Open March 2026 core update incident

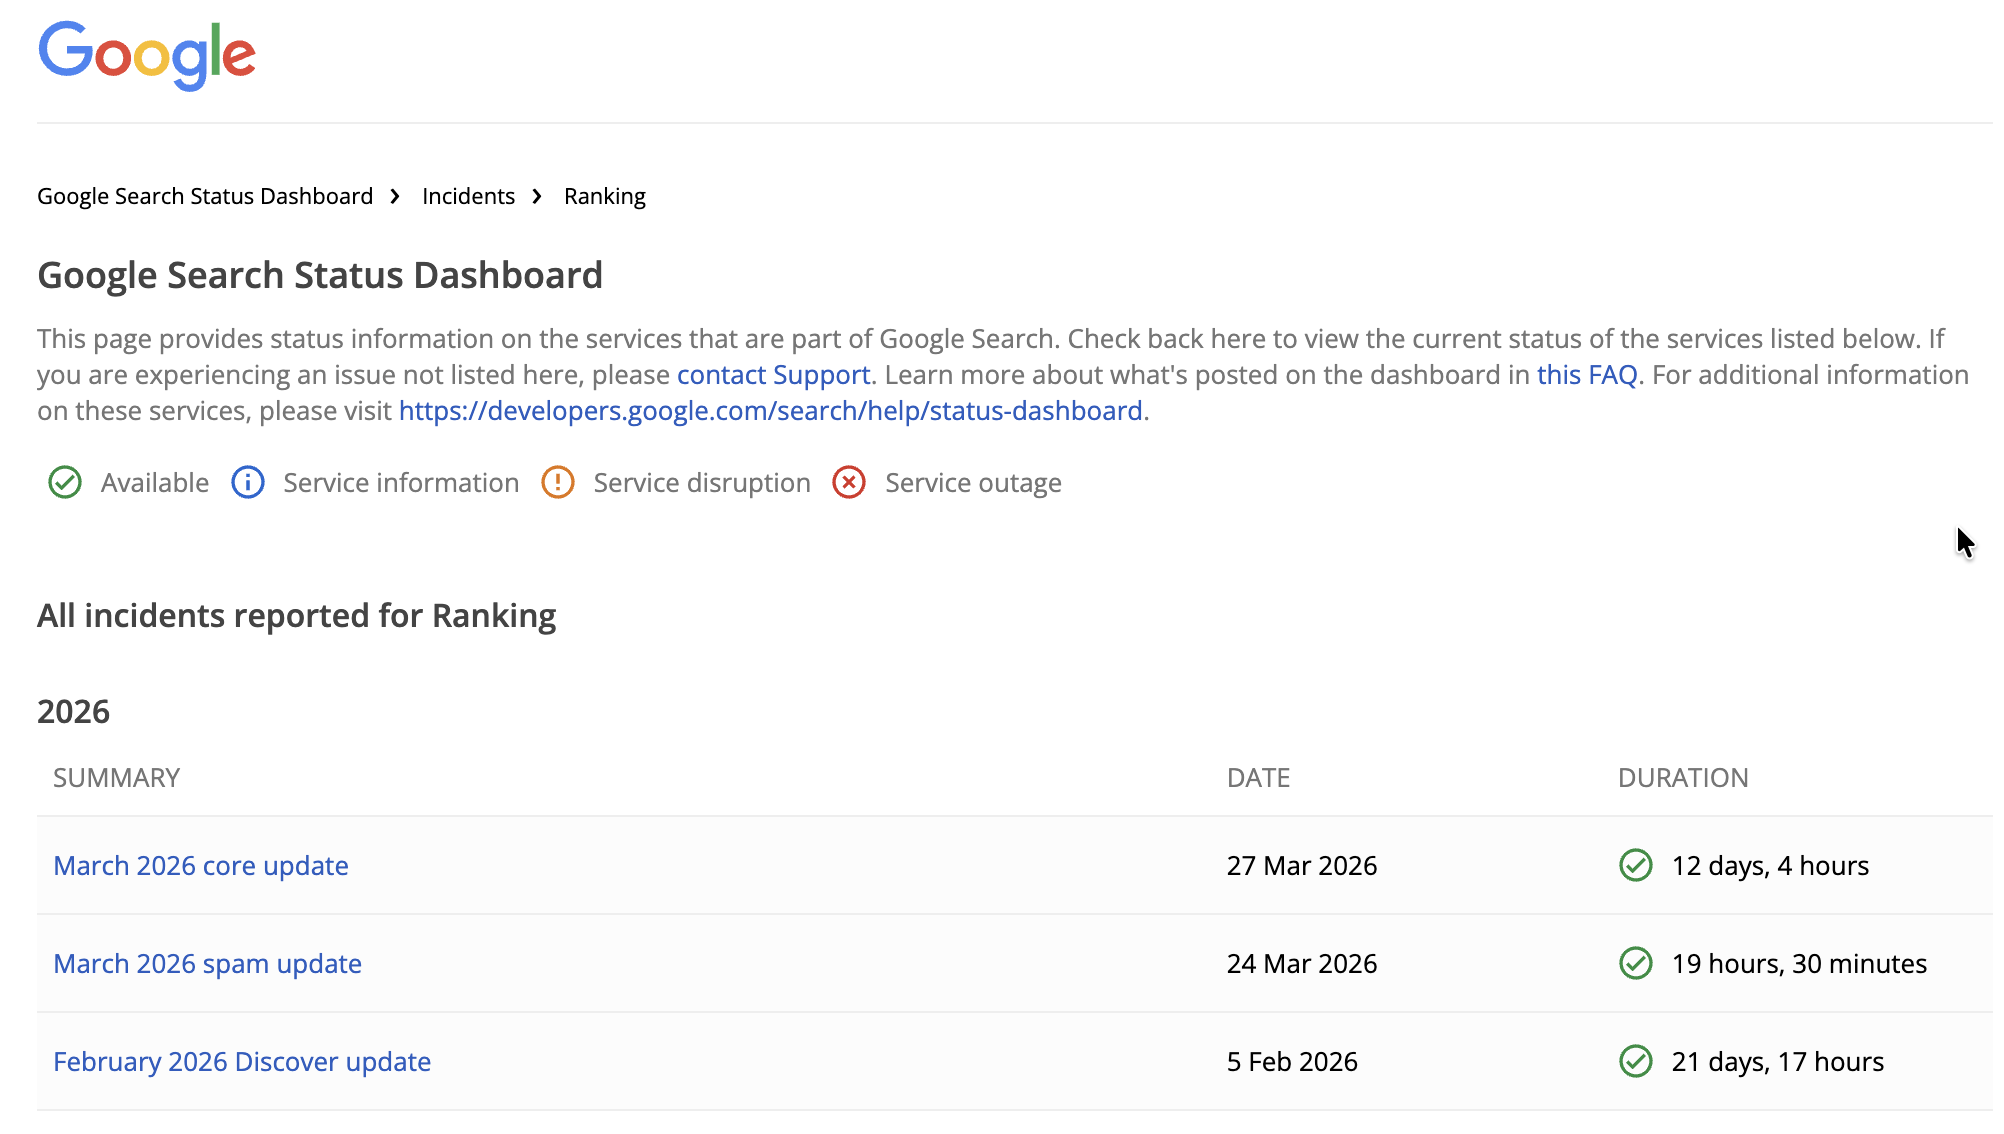[x=201, y=866]
